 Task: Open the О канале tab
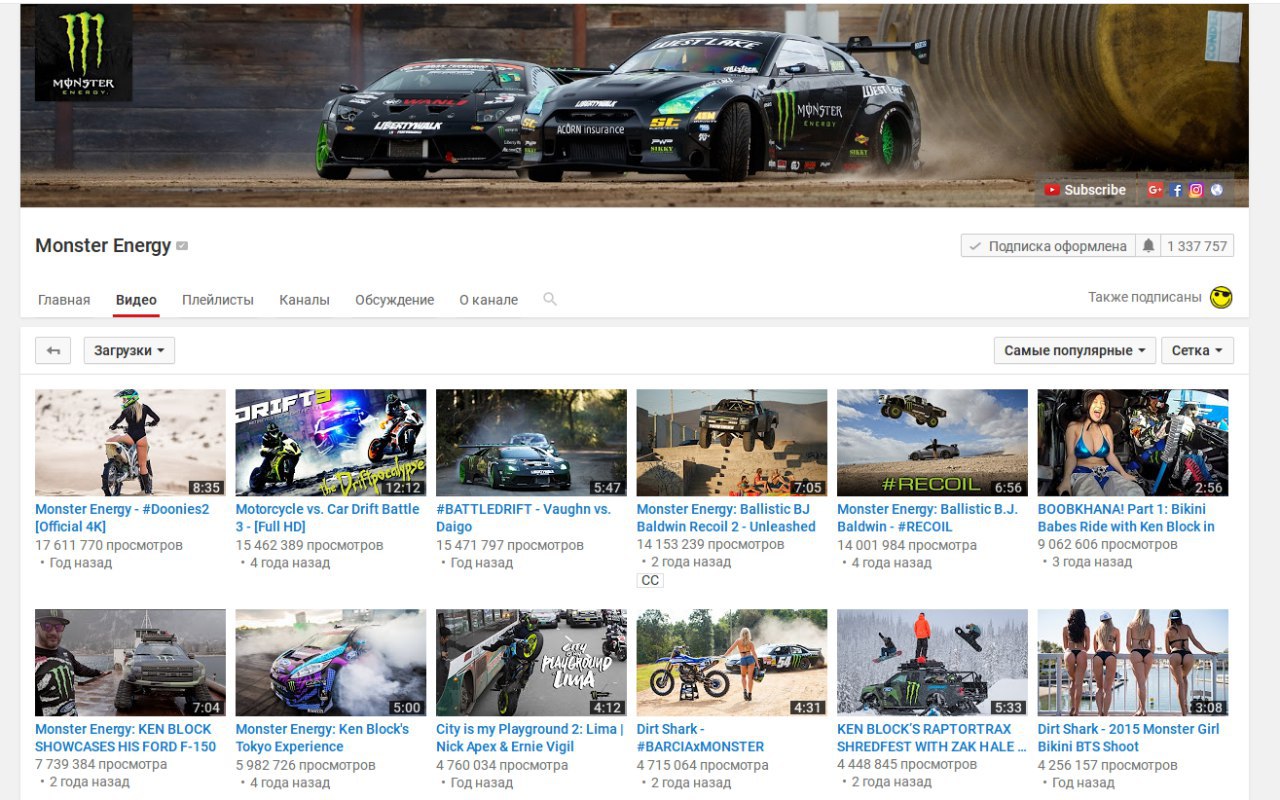coord(488,300)
